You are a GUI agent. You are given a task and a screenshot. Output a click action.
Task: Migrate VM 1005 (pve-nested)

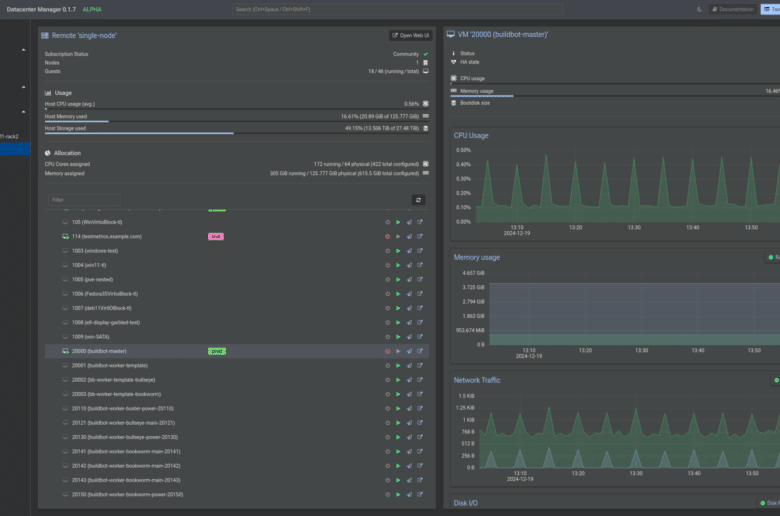coord(409,280)
